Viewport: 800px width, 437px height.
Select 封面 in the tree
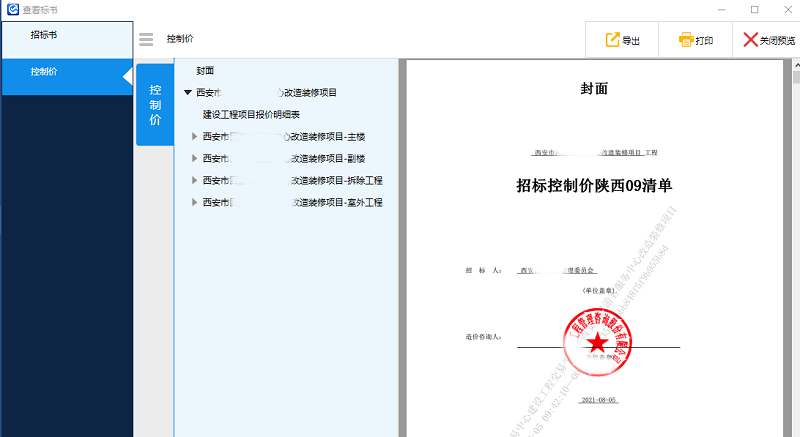(x=205, y=71)
